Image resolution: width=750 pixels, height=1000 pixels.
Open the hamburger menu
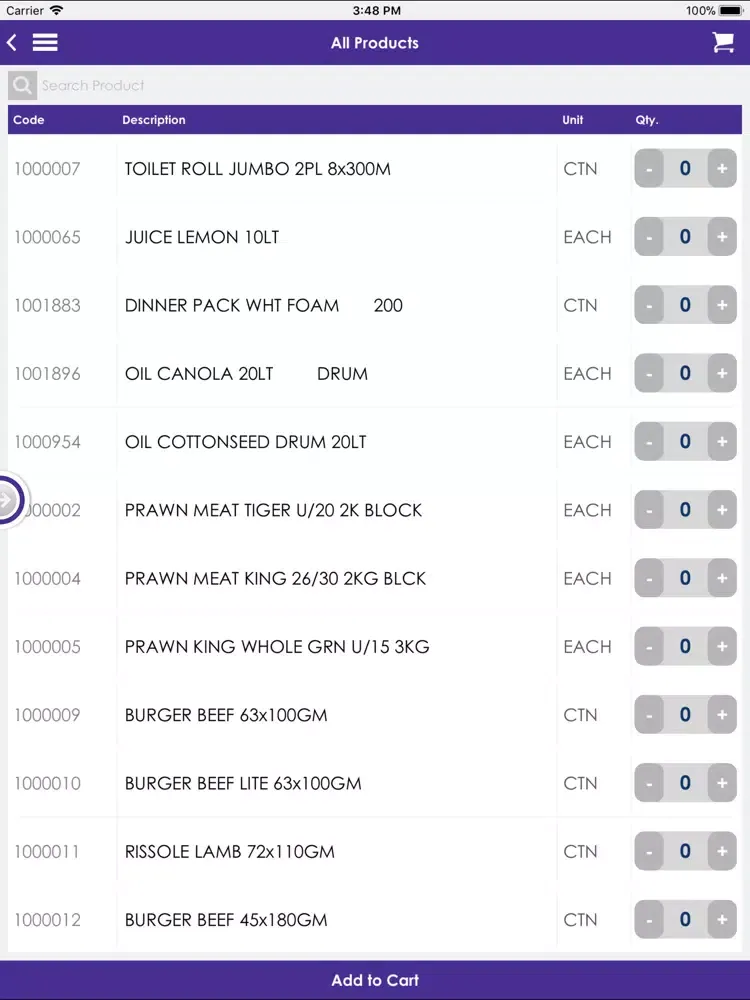(45, 43)
